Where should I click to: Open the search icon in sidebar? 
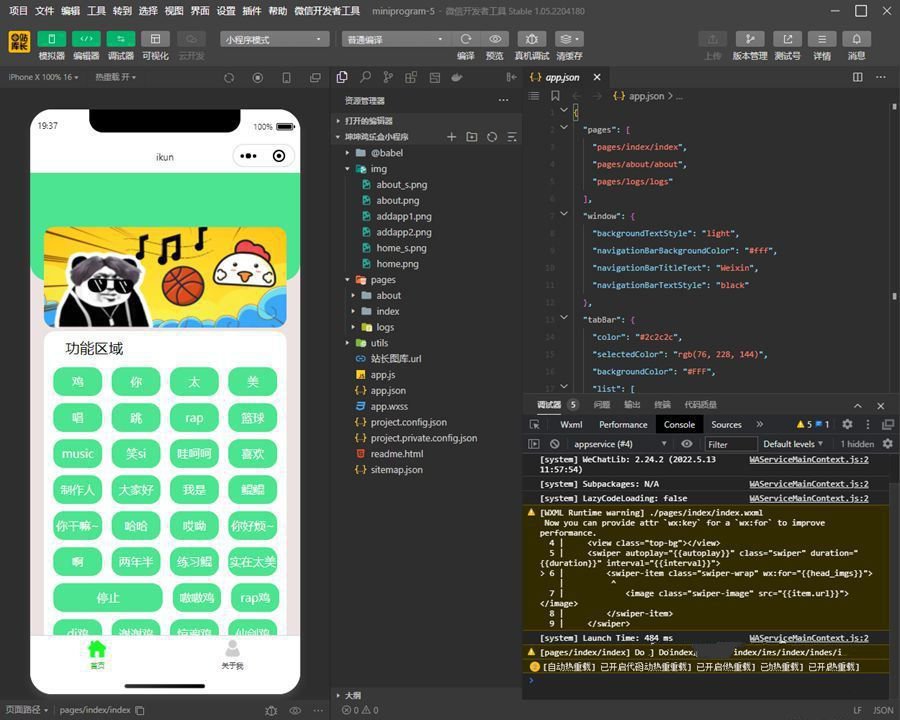click(x=365, y=77)
